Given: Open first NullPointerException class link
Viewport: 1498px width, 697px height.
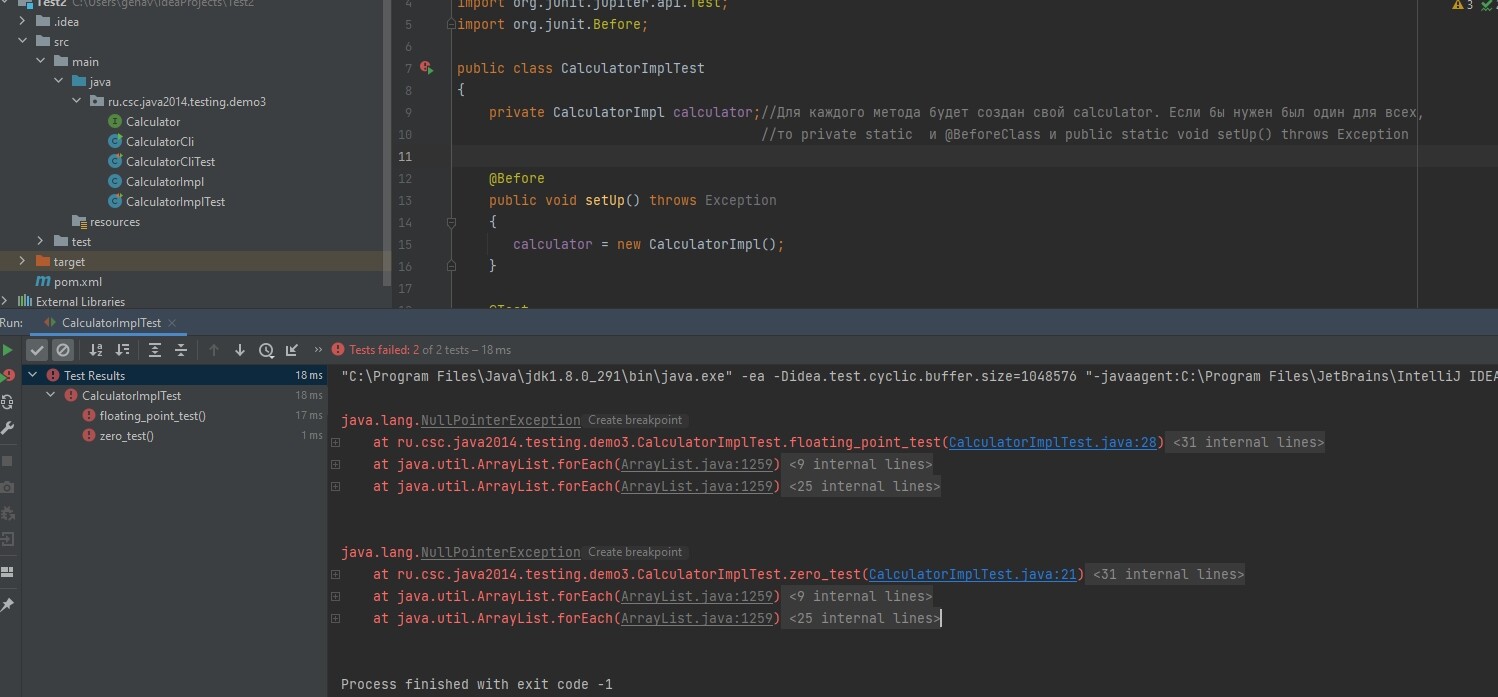Looking at the screenshot, I should coord(501,420).
